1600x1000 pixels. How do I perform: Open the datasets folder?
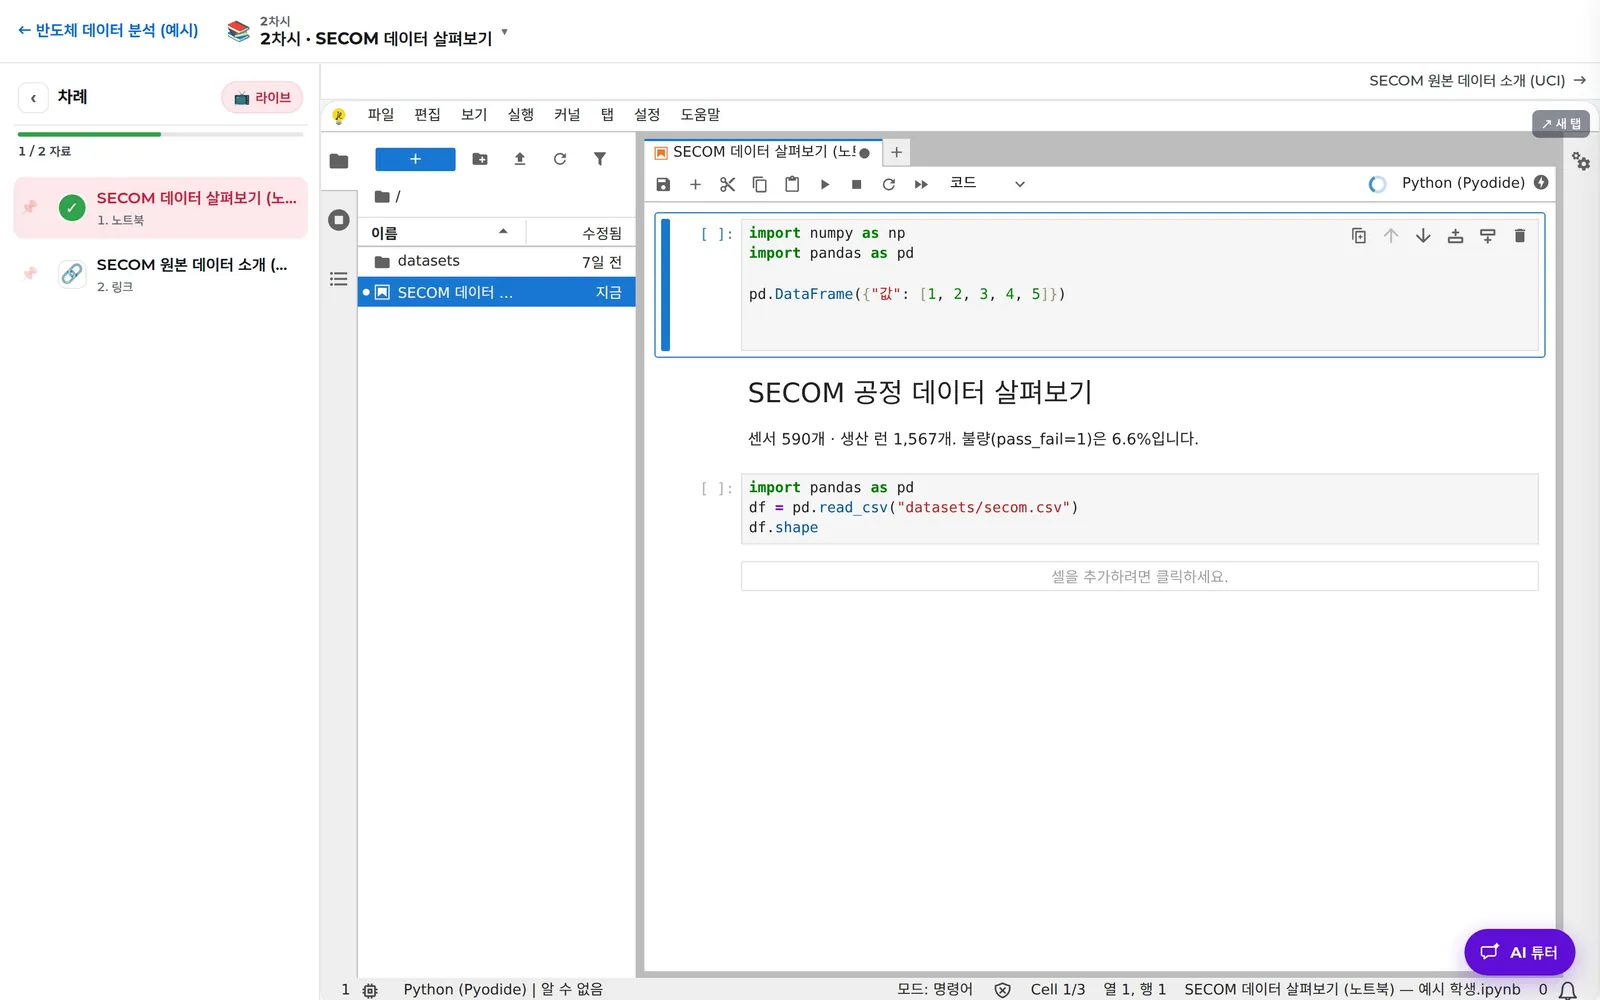pyautogui.click(x=497, y=261)
